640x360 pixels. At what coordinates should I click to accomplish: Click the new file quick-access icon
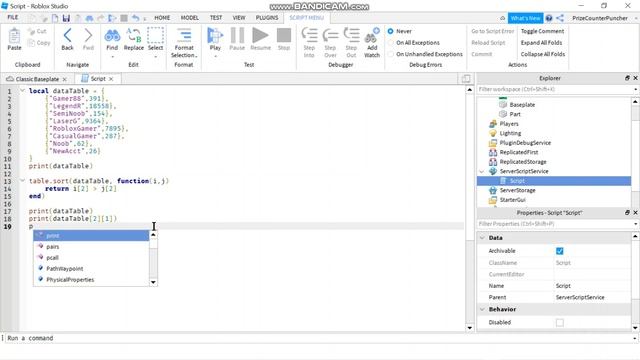click(55, 18)
